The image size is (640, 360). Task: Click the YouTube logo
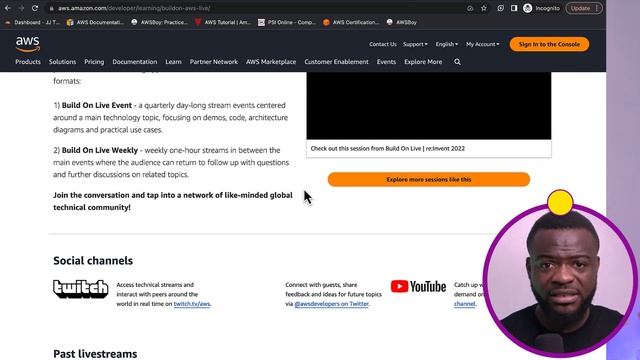point(418,287)
